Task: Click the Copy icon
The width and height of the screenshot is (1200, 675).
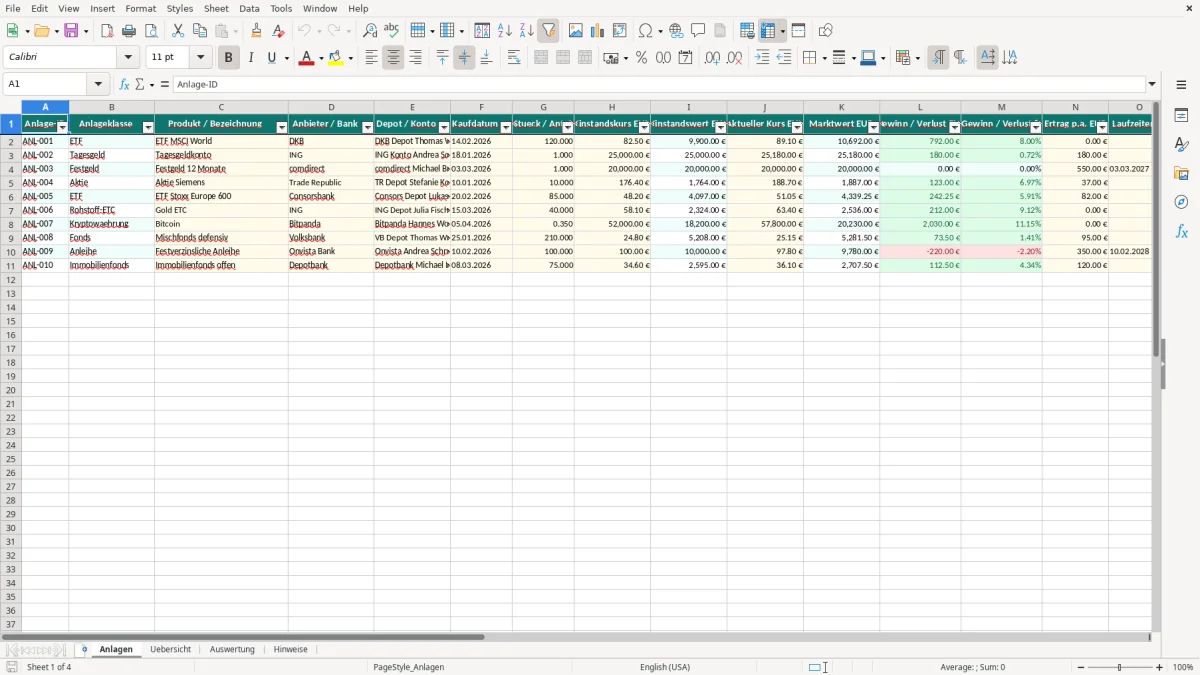Action: 200,31
